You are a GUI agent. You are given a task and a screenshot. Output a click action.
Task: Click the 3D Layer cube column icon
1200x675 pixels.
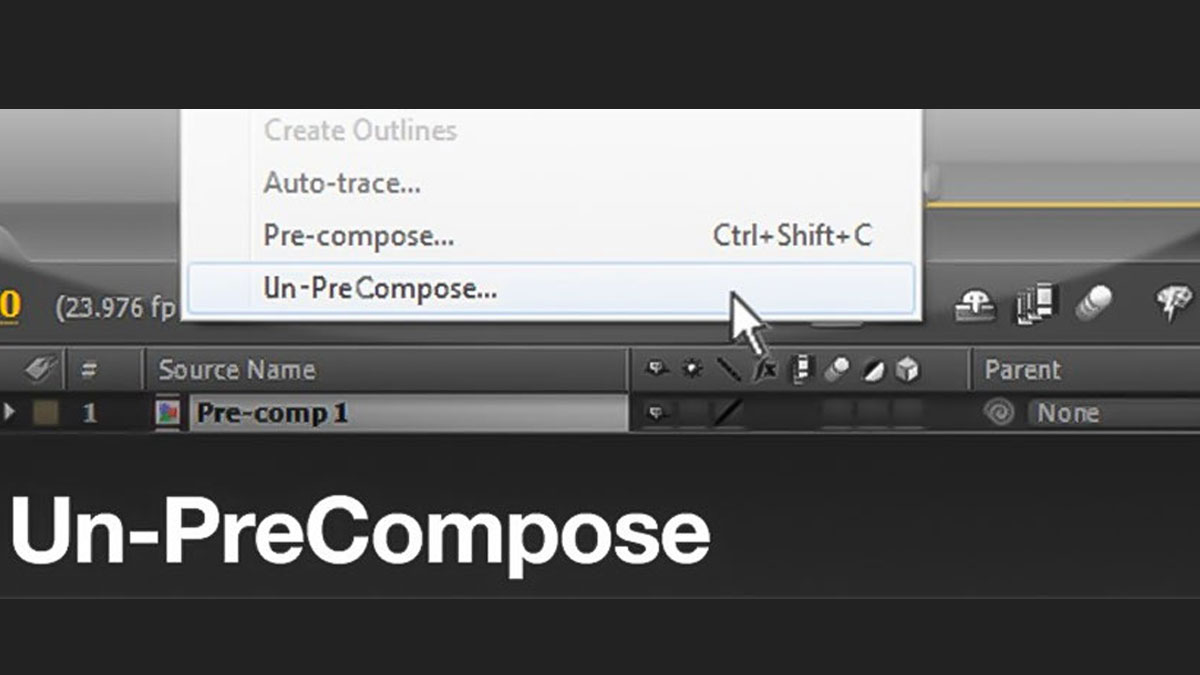click(908, 370)
